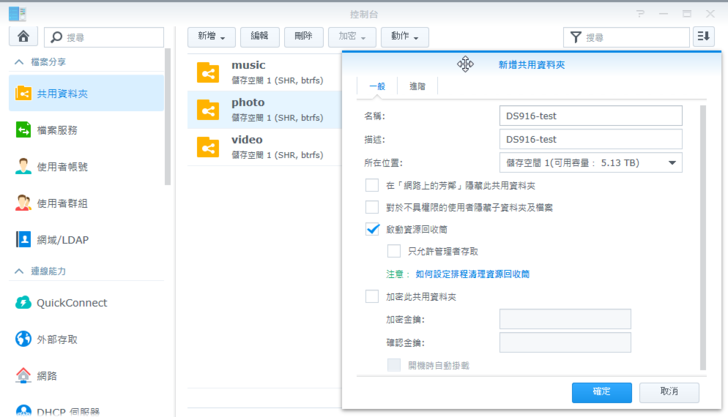This screenshot has width=728, height=417.
Task: Disable 啟動資源回收筒 checkbox
Action: pos(373,229)
